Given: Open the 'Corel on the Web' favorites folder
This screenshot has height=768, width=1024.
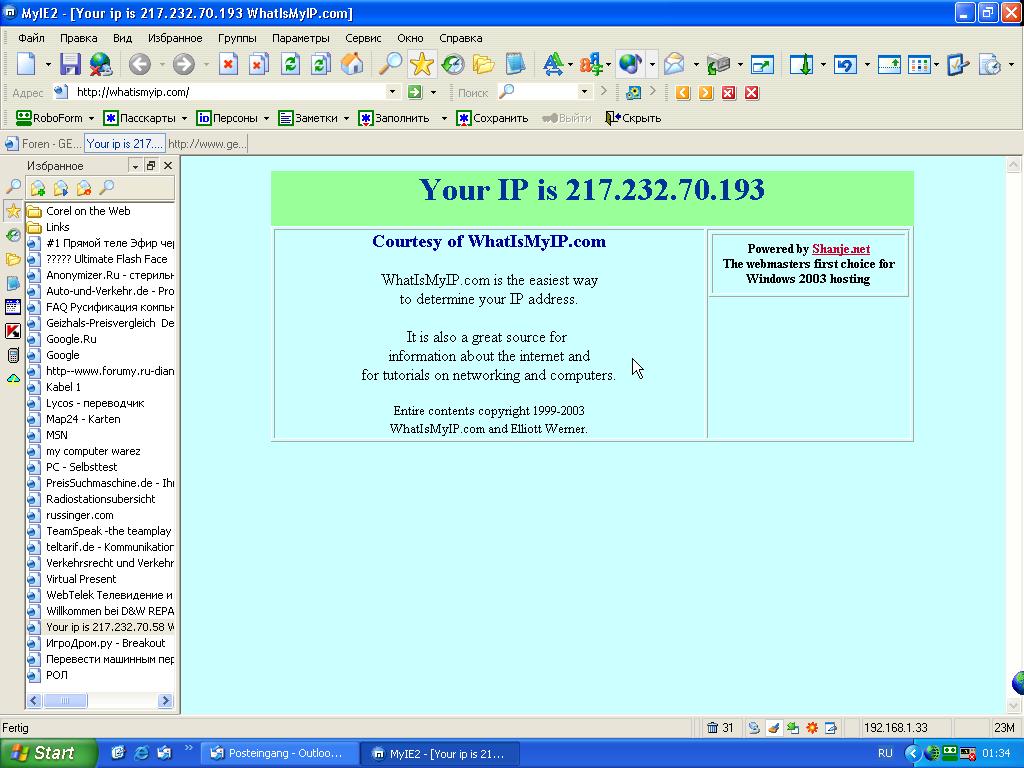Looking at the screenshot, I should click(x=88, y=211).
